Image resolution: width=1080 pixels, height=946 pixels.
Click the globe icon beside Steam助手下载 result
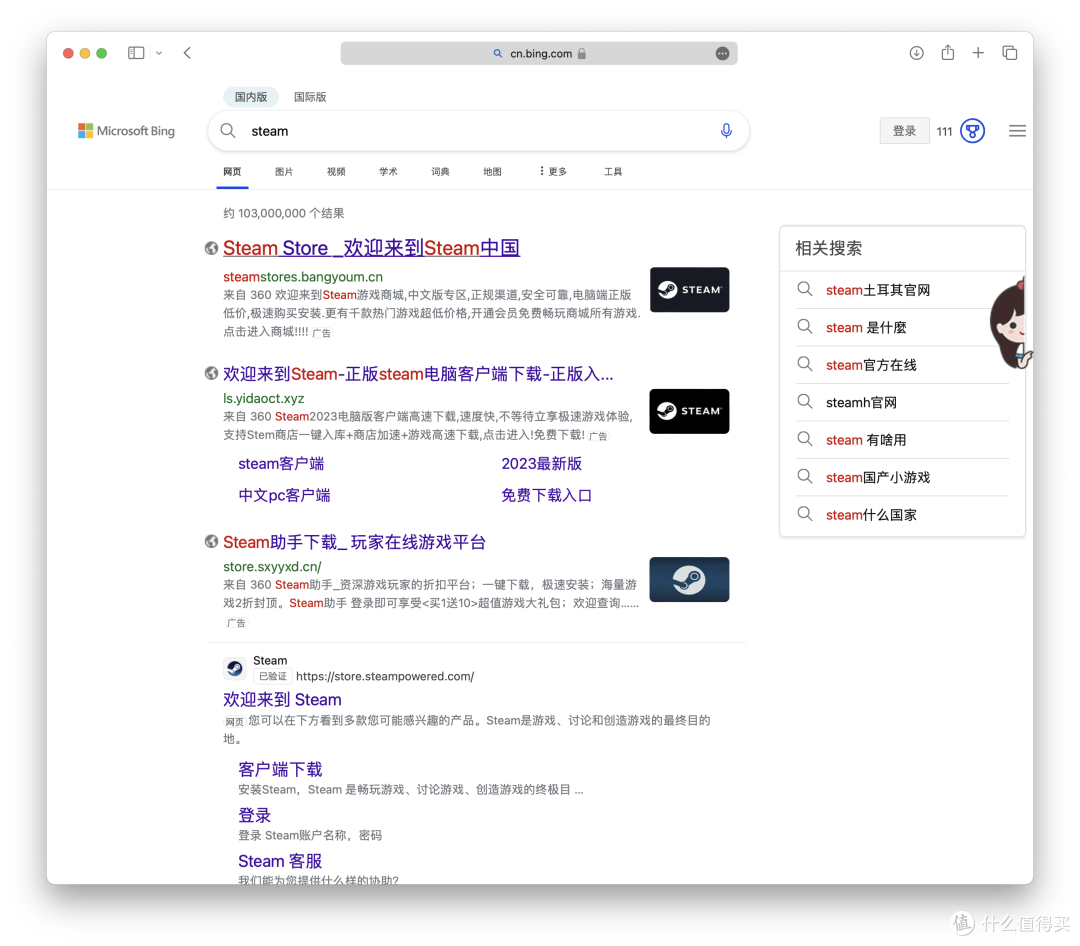tap(211, 542)
